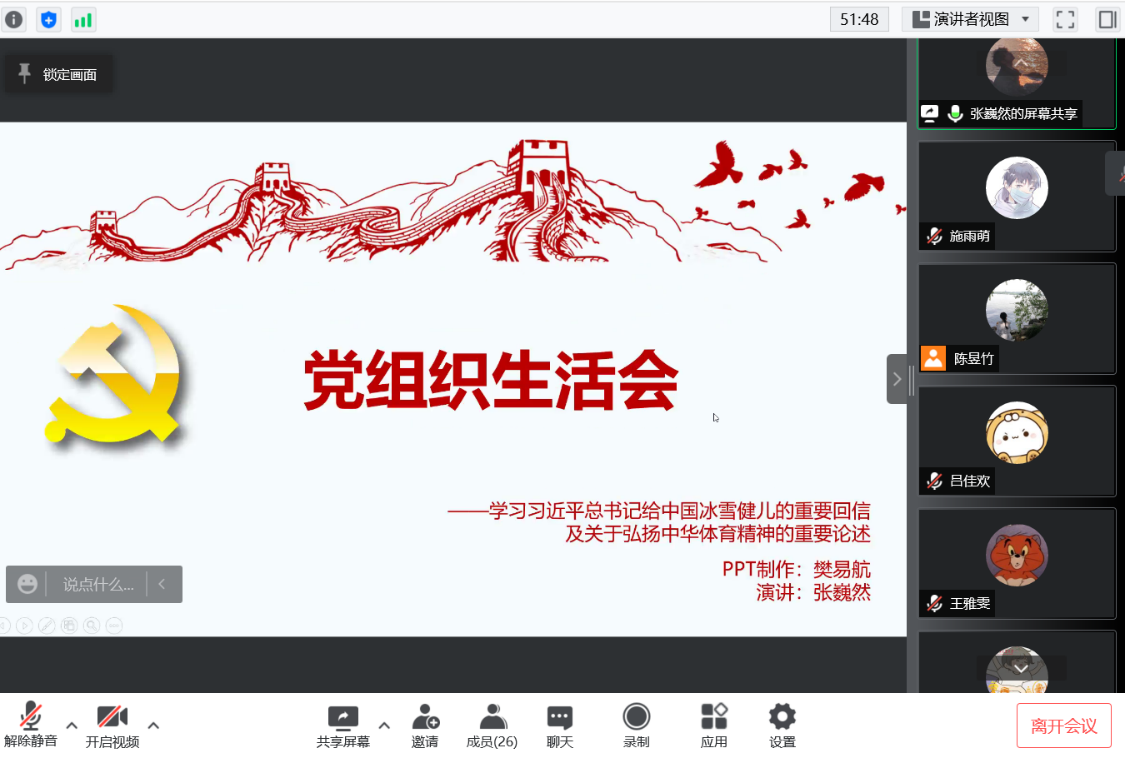The height and width of the screenshot is (758, 1125).
Task: Open the meeting info icon
Action: [x=14, y=19]
